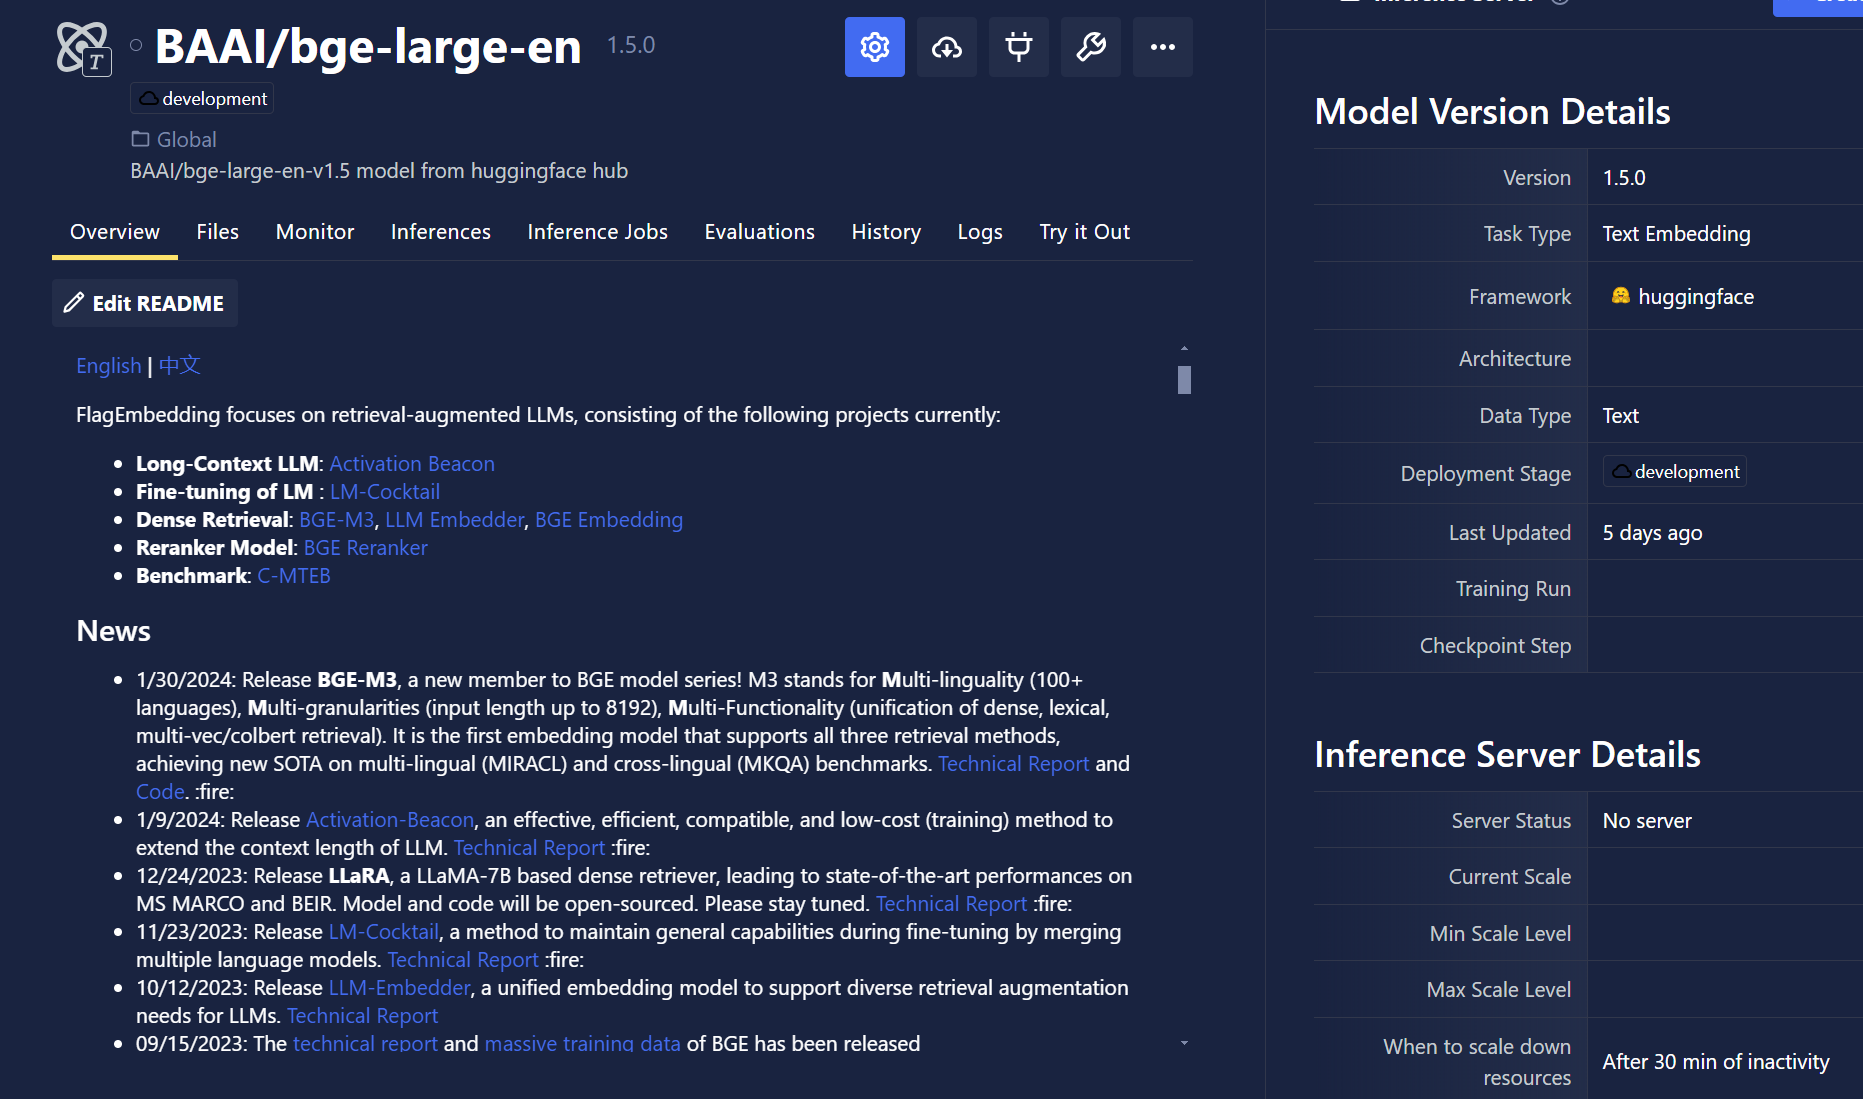Open the three-dots more options menu
The height and width of the screenshot is (1099, 1863).
(1162, 47)
